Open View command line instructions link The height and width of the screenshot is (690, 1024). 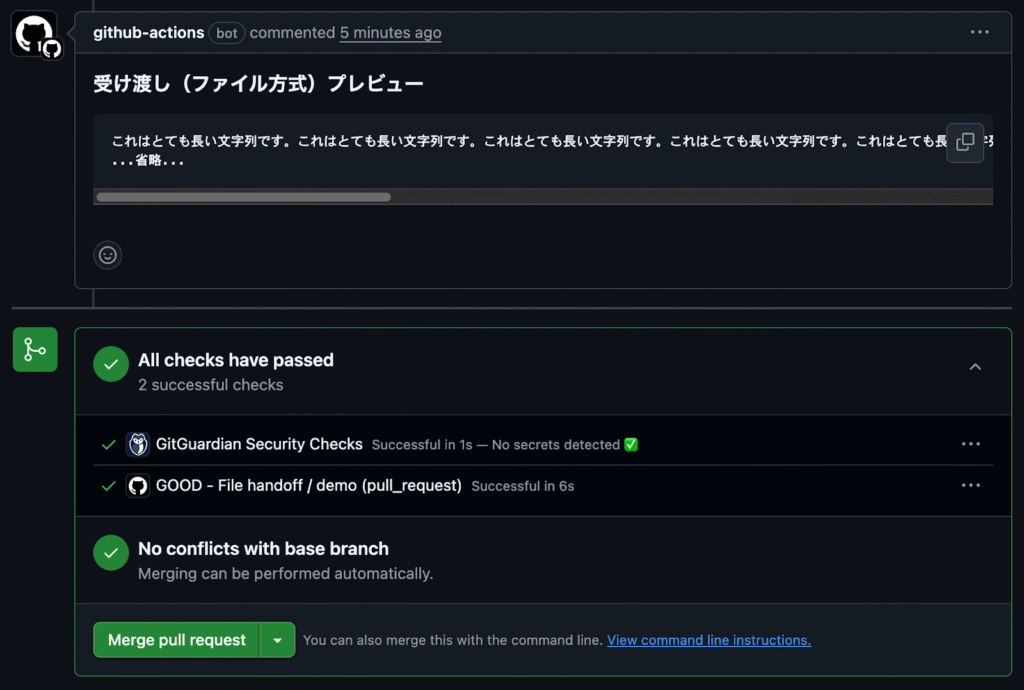[709, 640]
